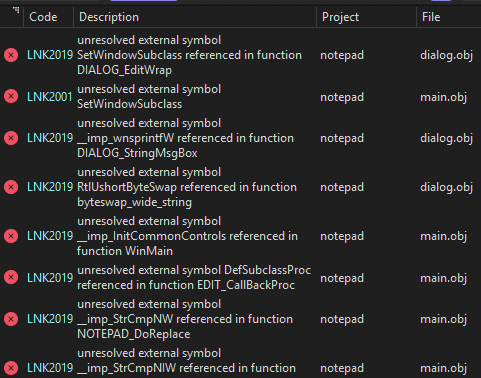Screen dimensions: 481x378
Task: Select the LNK2001 SetWindowSubclass description text
Action: [x=149, y=97]
